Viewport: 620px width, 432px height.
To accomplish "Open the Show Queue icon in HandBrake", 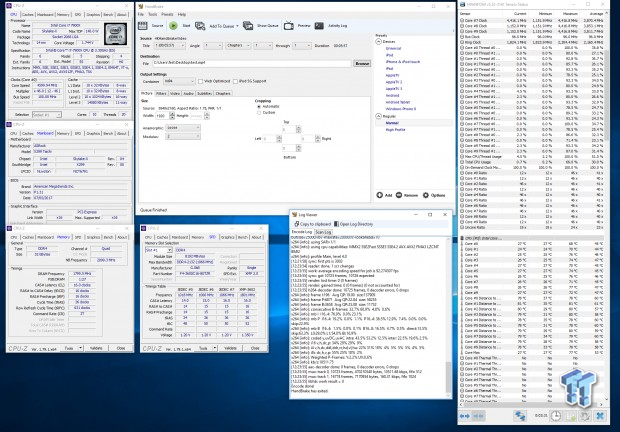I will click(248, 26).
